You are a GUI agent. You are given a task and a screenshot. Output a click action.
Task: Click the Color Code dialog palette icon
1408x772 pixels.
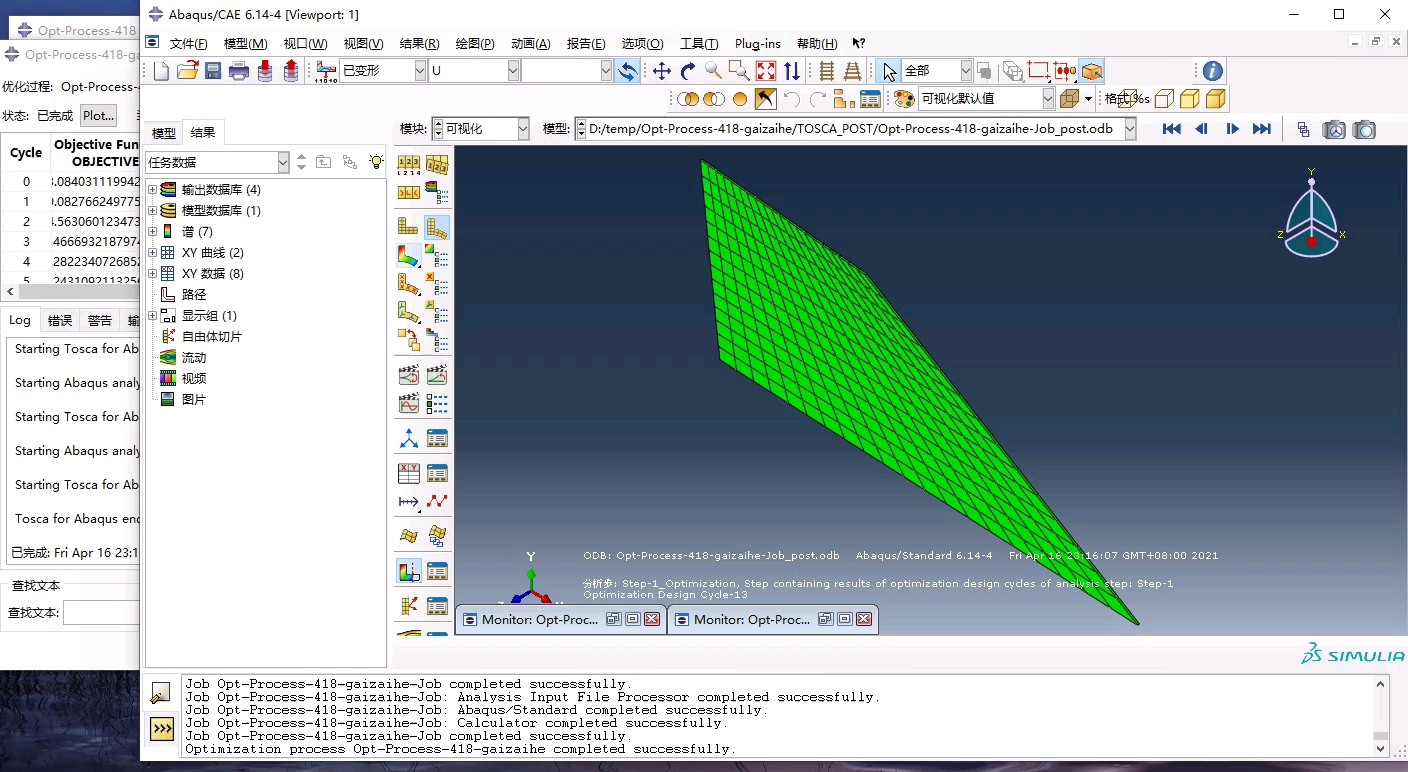[x=904, y=99]
